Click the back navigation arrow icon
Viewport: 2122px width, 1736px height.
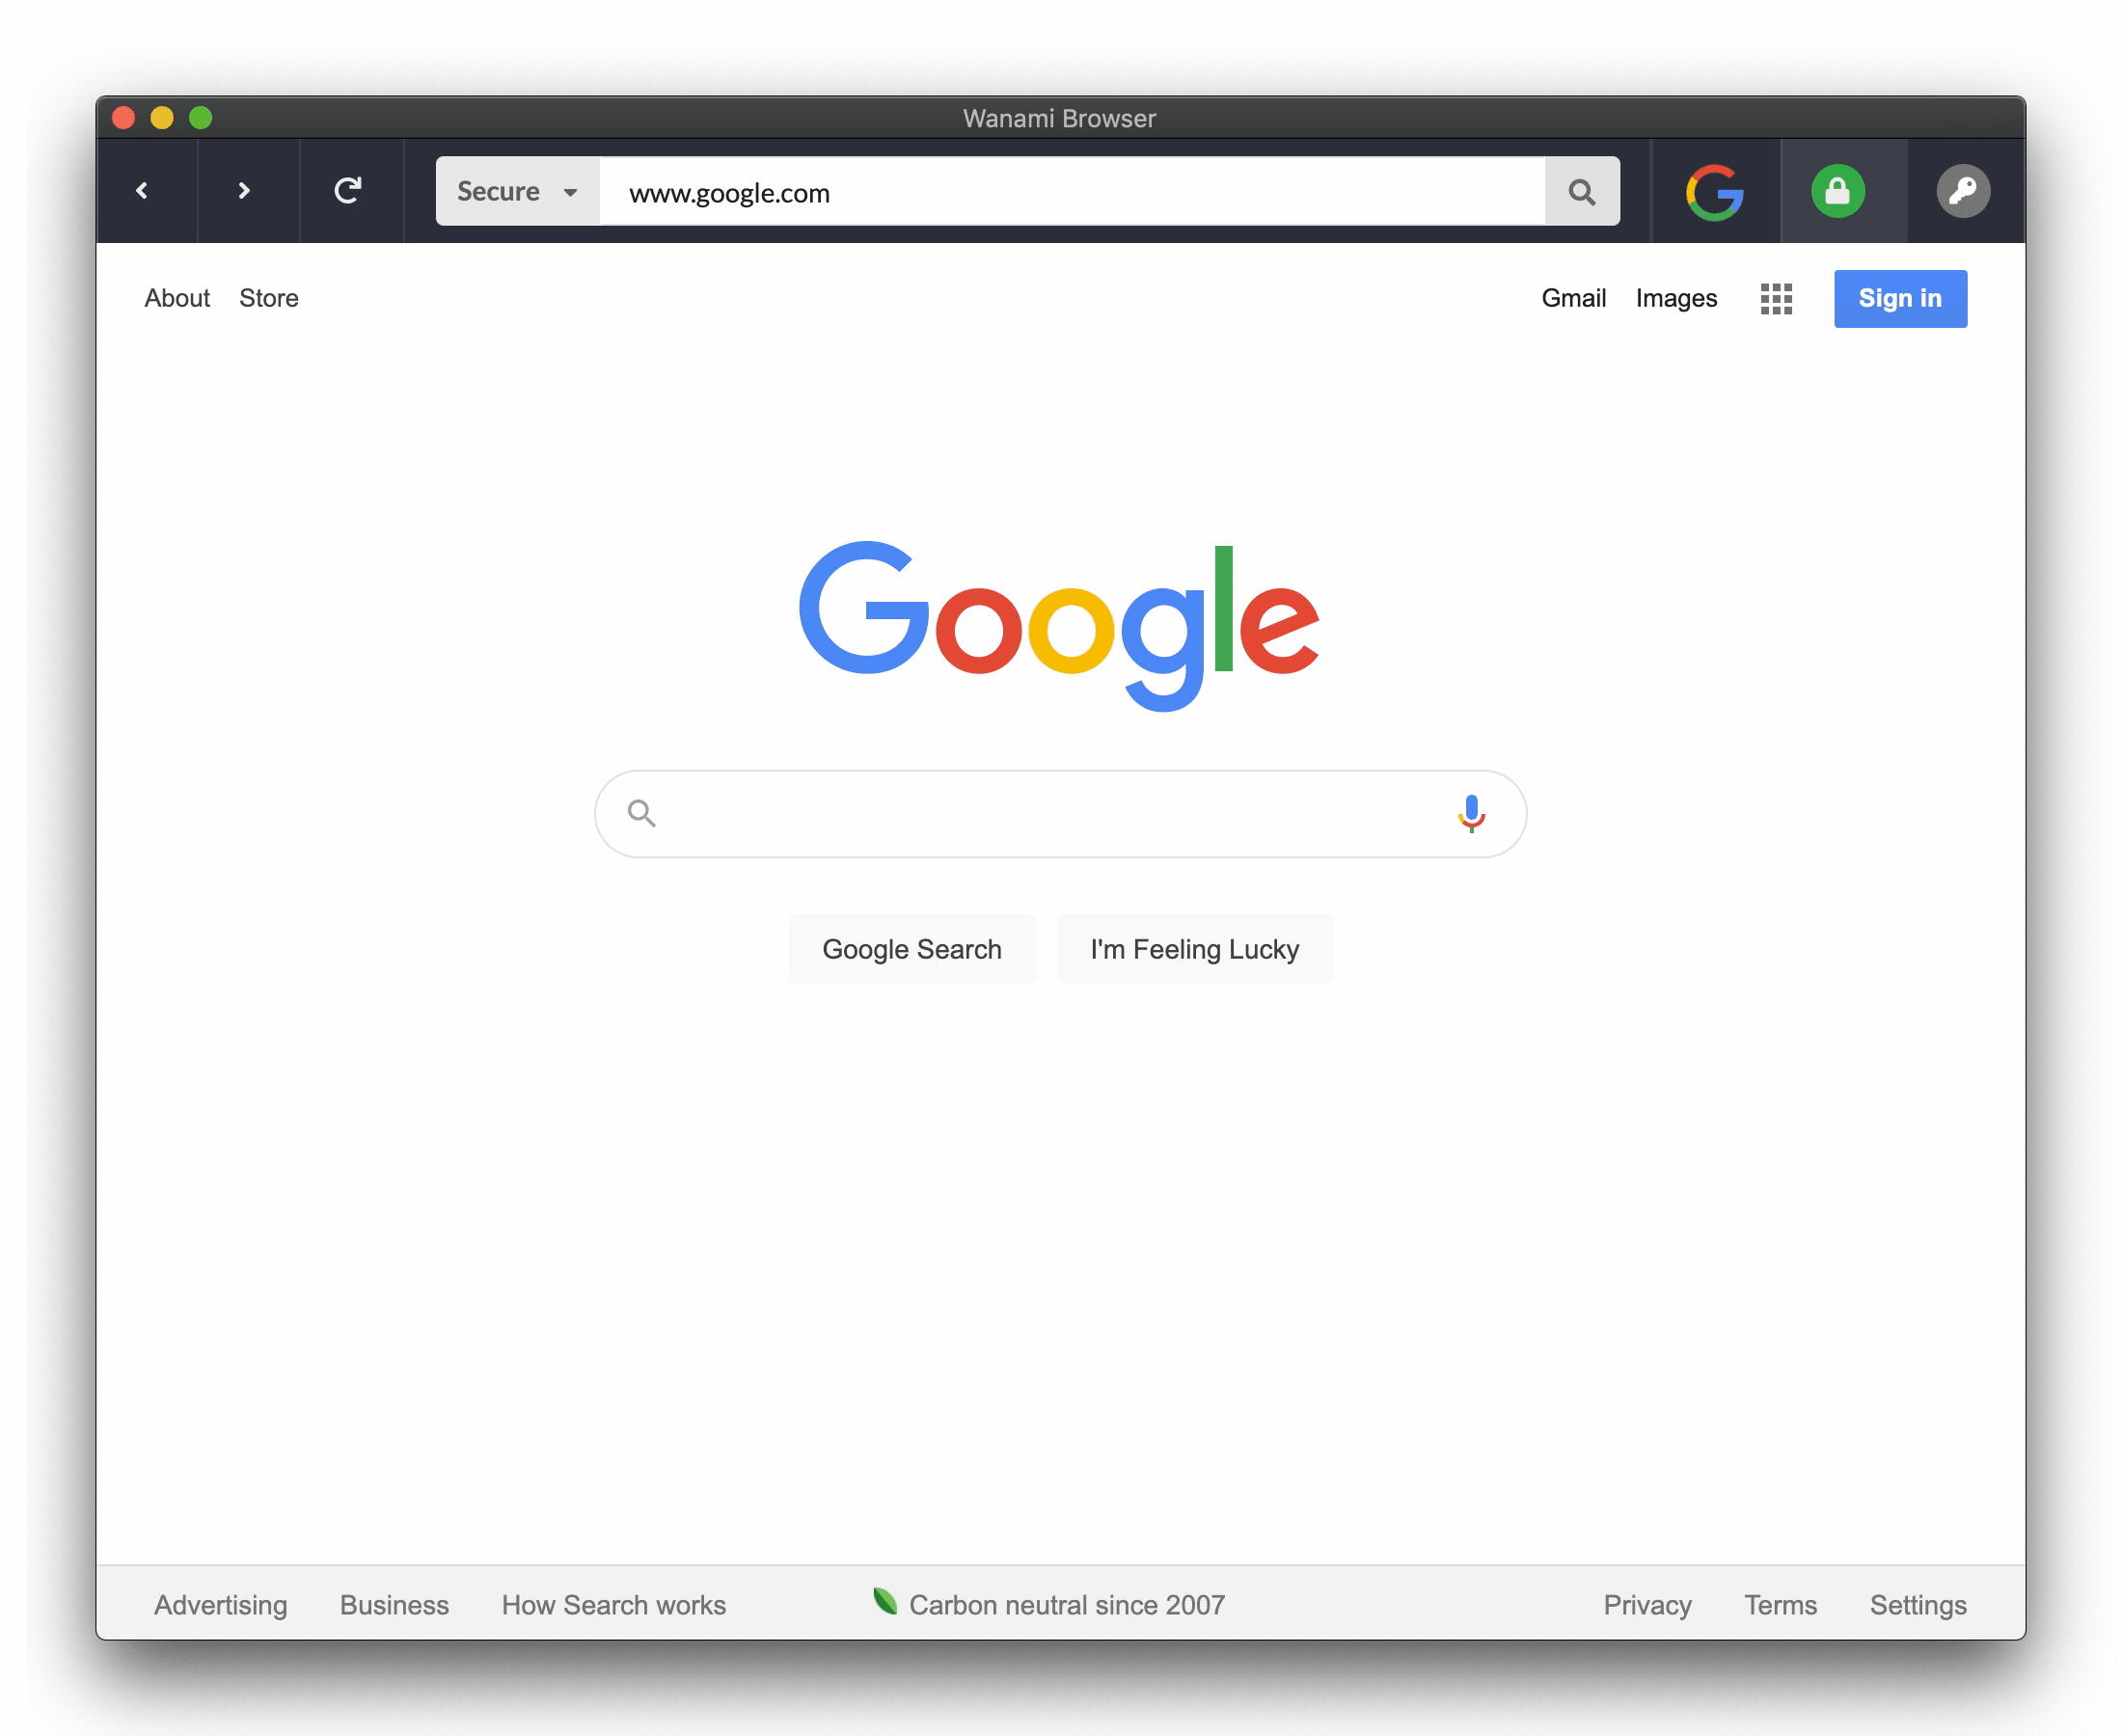[x=143, y=190]
